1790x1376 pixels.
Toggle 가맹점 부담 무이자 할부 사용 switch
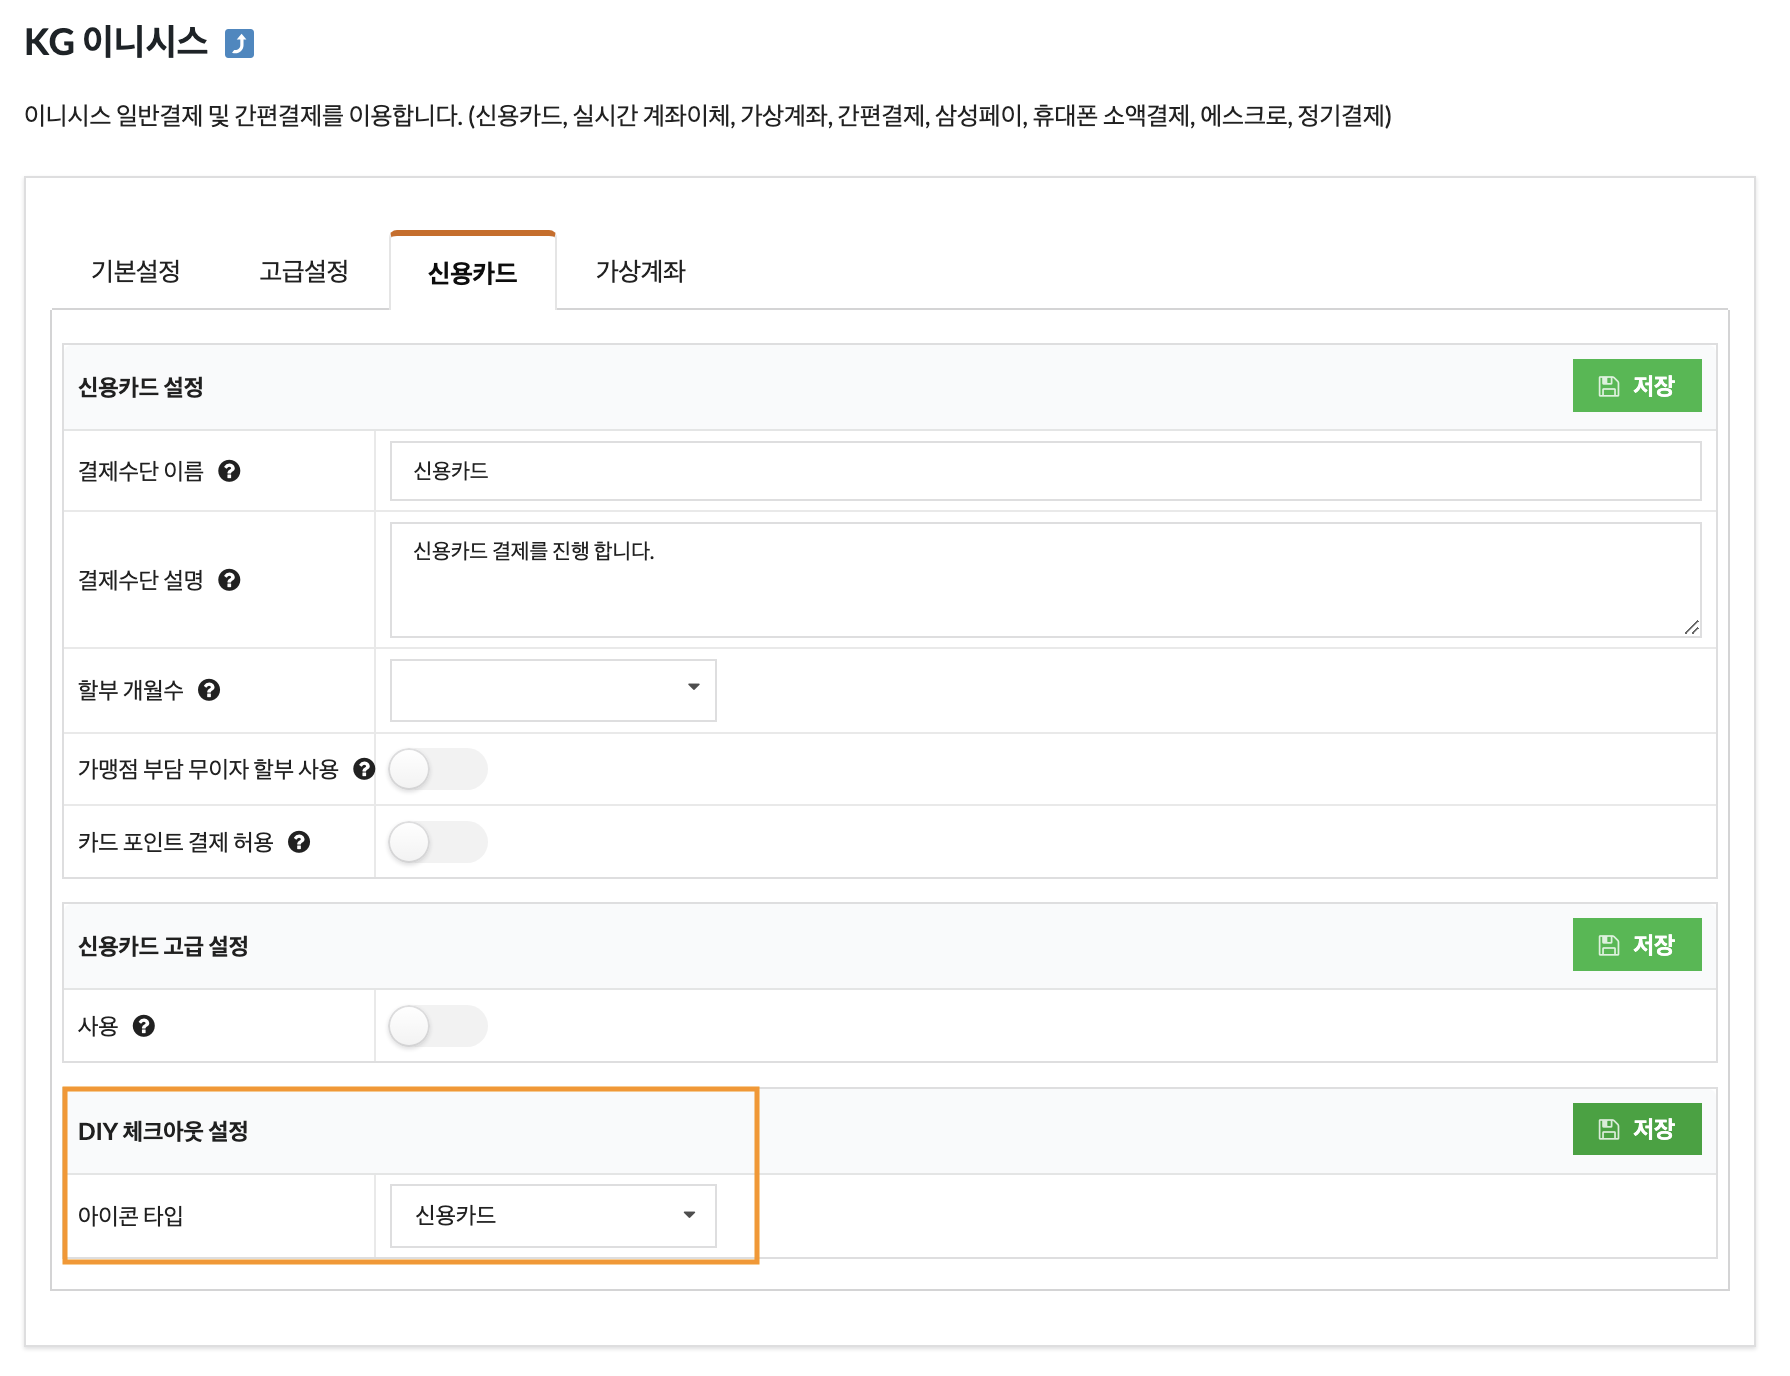(x=437, y=769)
